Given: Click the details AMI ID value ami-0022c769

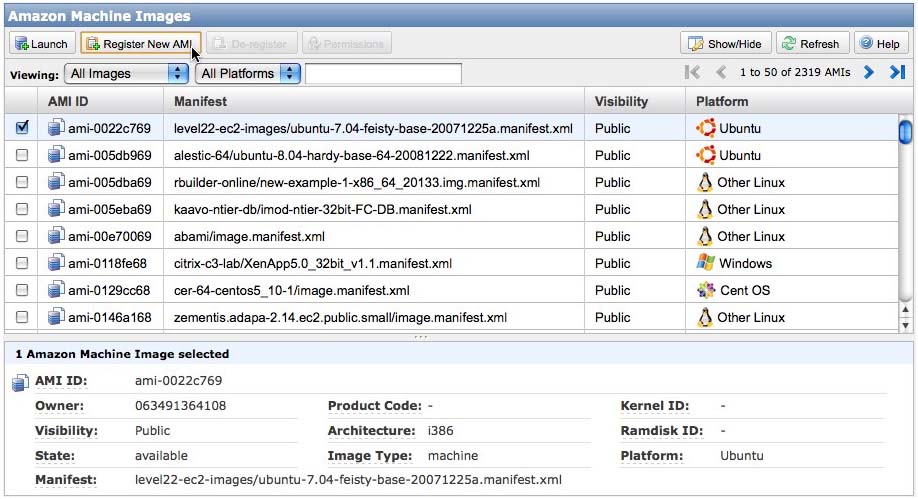Looking at the screenshot, I should pos(179,381).
